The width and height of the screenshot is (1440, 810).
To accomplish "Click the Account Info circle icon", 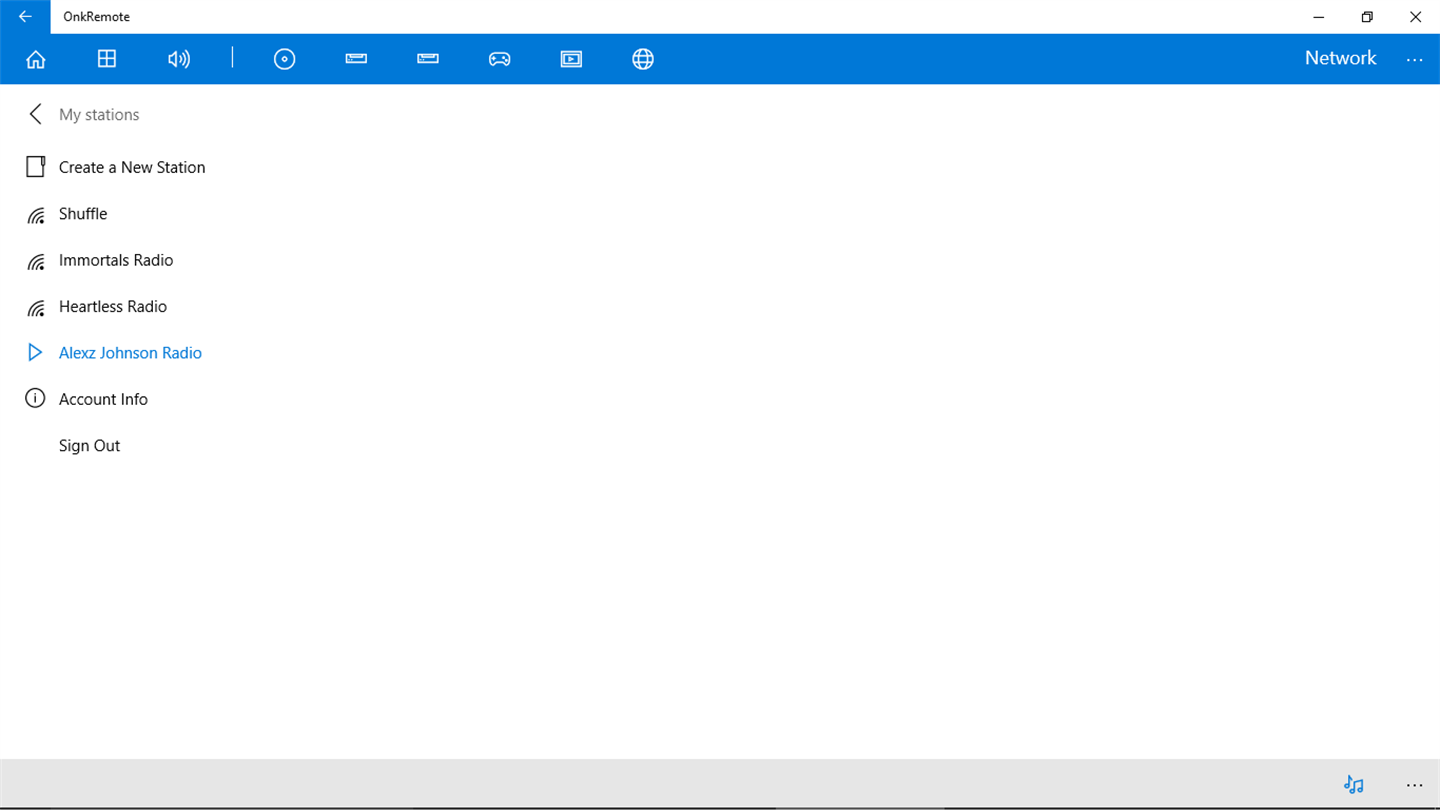I will 35,399.
